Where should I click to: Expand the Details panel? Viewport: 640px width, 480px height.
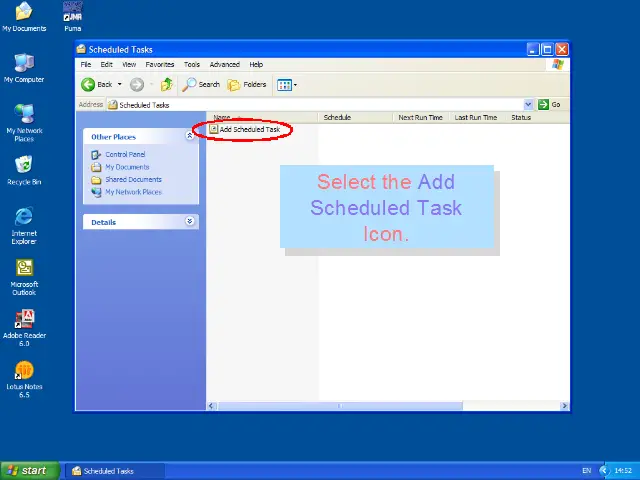[x=190, y=222]
